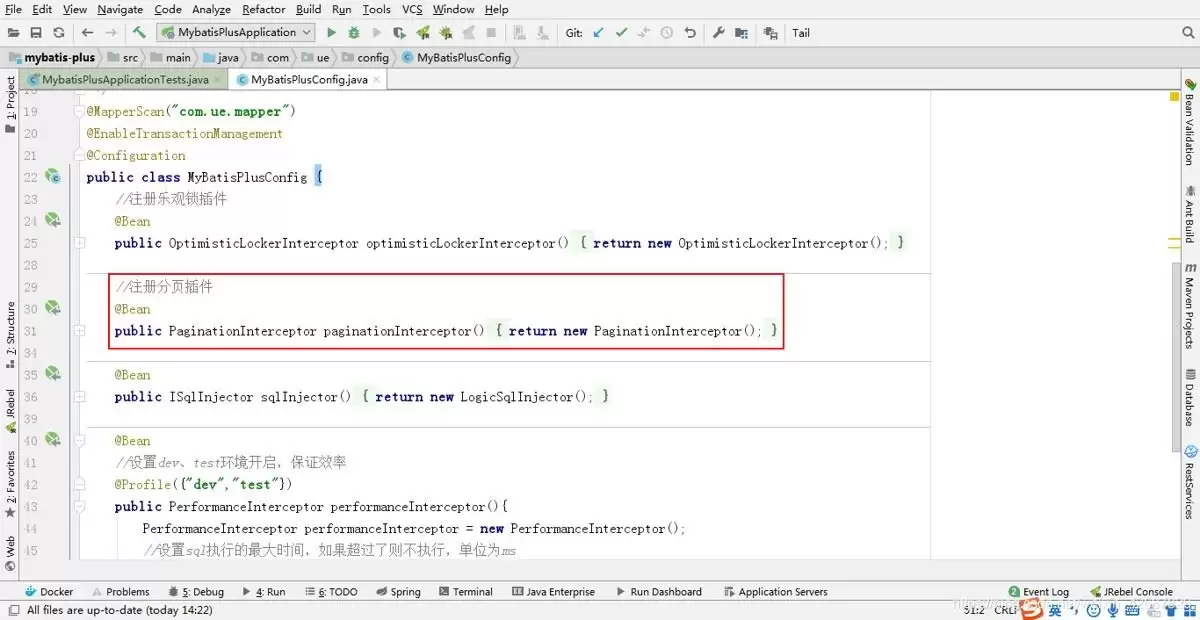Open settings via the wrench icon
This screenshot has width=1200, height=620.
[718, 33]
